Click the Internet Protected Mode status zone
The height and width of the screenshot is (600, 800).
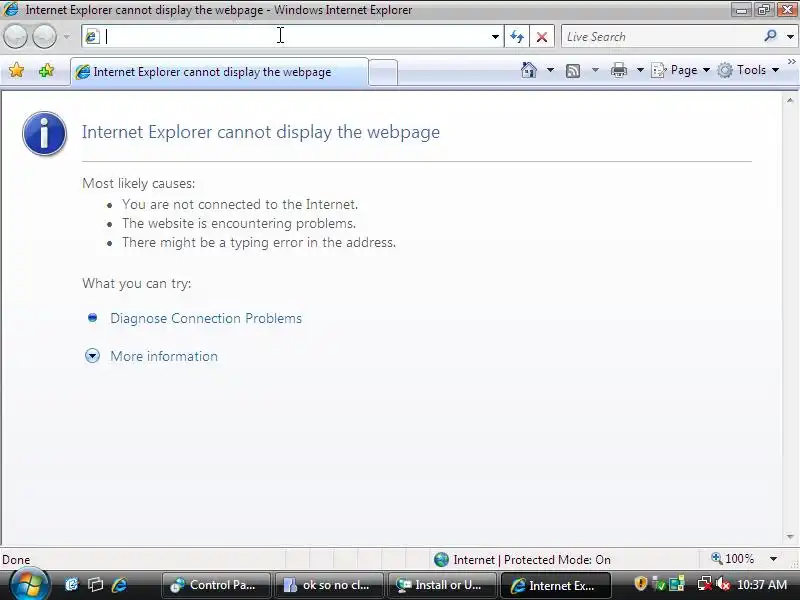(x=522, y=560)
